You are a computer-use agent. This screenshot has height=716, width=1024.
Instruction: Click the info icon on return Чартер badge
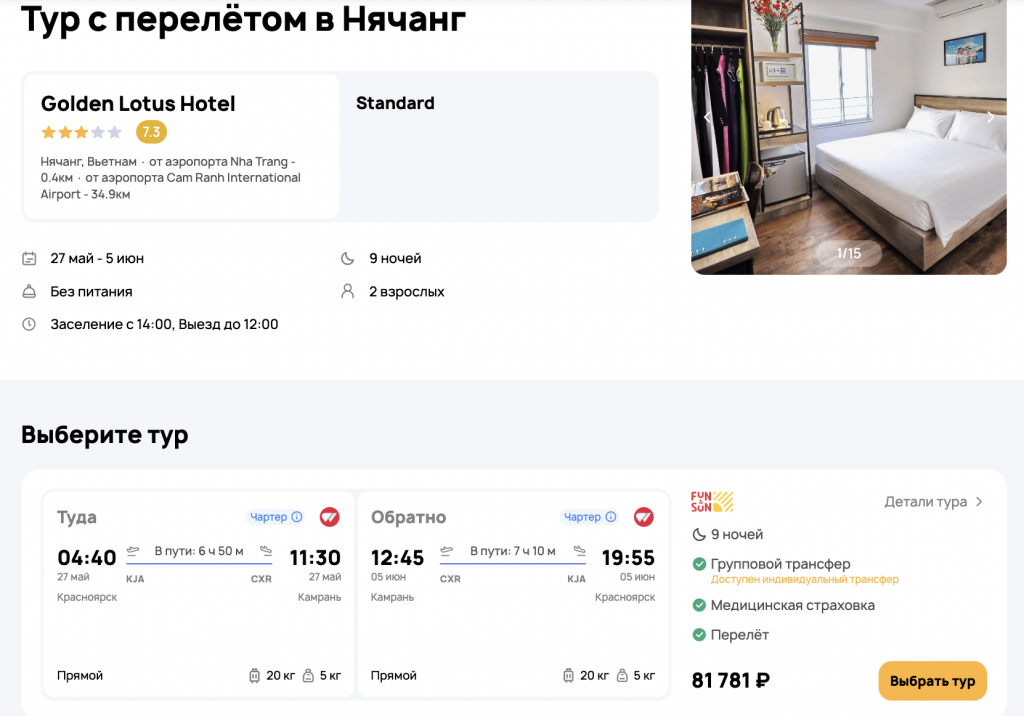pos(611,517)
